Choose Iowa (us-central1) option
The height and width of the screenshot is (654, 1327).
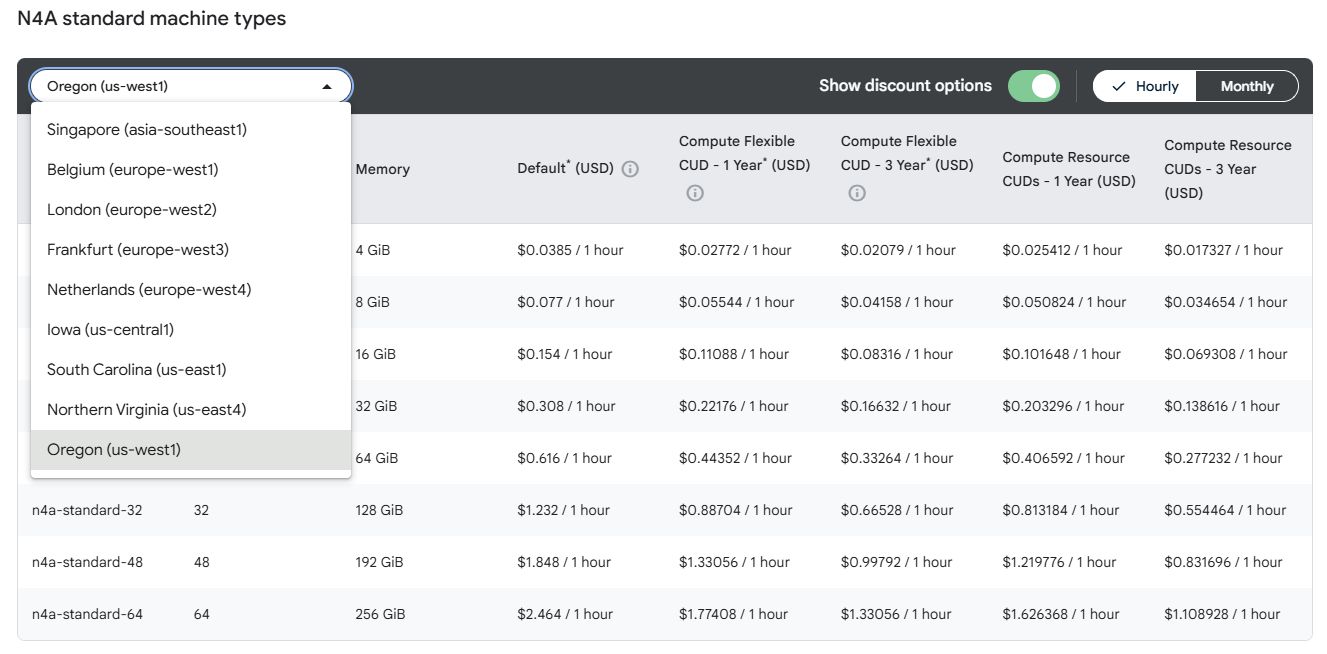click(110, 330)
